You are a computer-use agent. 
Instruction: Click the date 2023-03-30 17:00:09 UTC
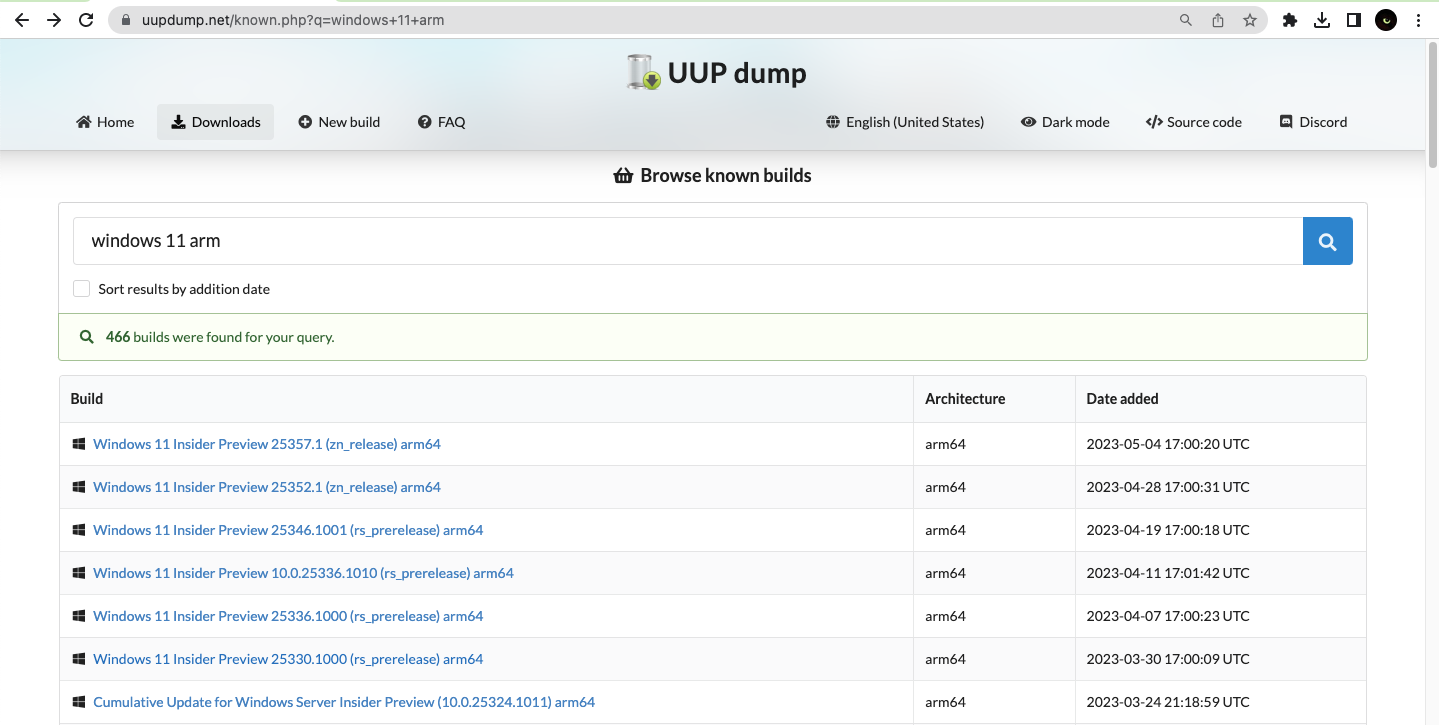tap(1168, 659)
